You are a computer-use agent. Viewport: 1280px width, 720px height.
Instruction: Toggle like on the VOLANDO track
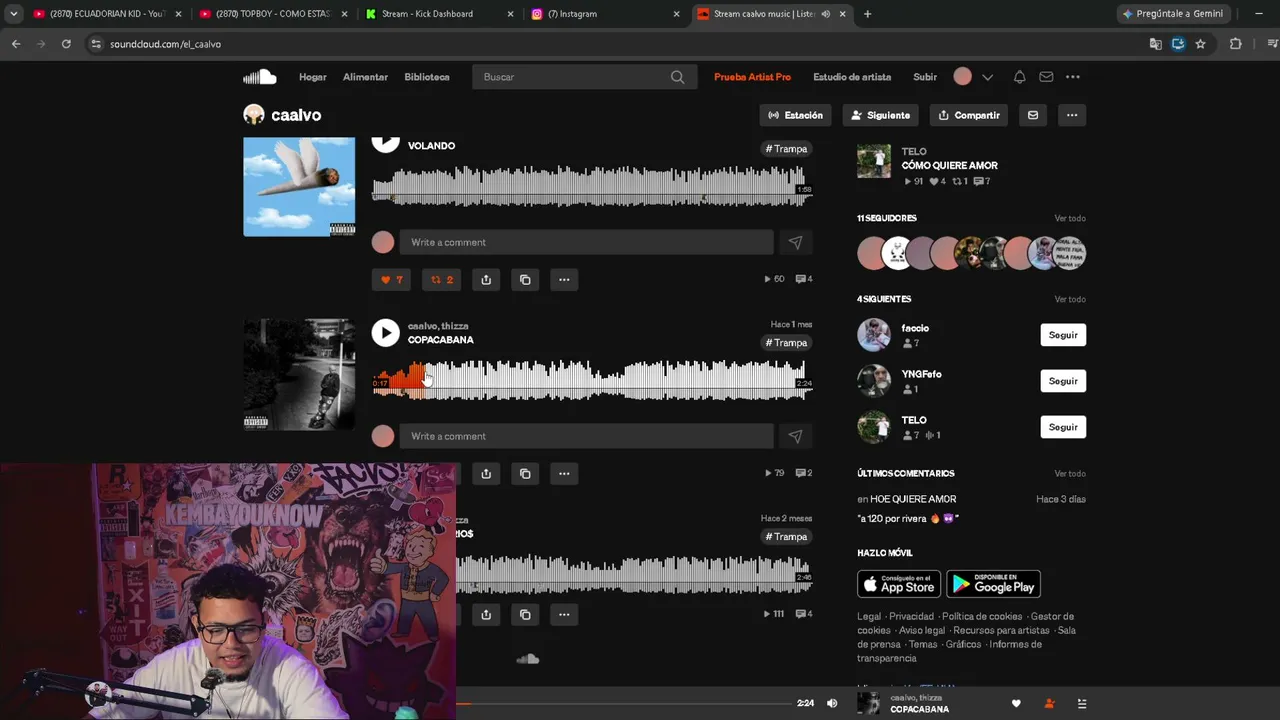point(390,280)
